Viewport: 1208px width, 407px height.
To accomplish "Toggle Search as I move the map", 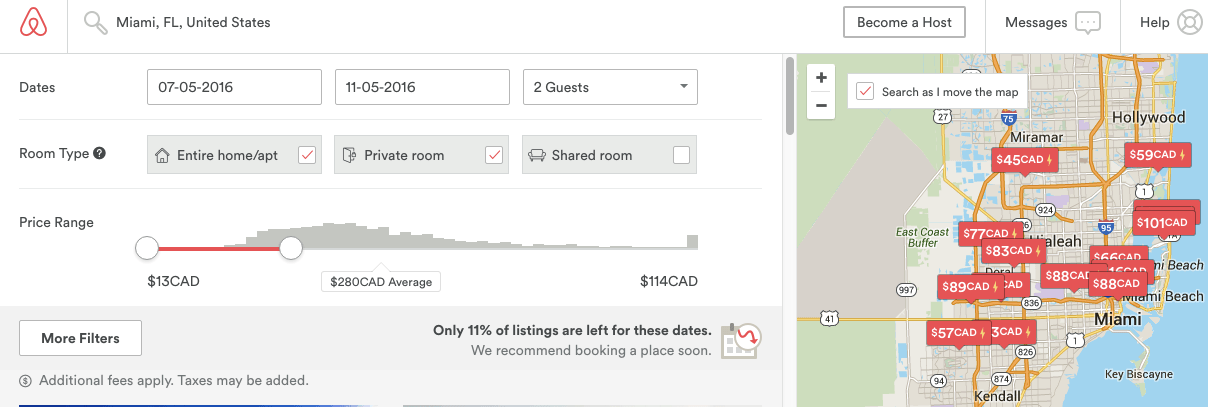I will click(x=866, y=91).
